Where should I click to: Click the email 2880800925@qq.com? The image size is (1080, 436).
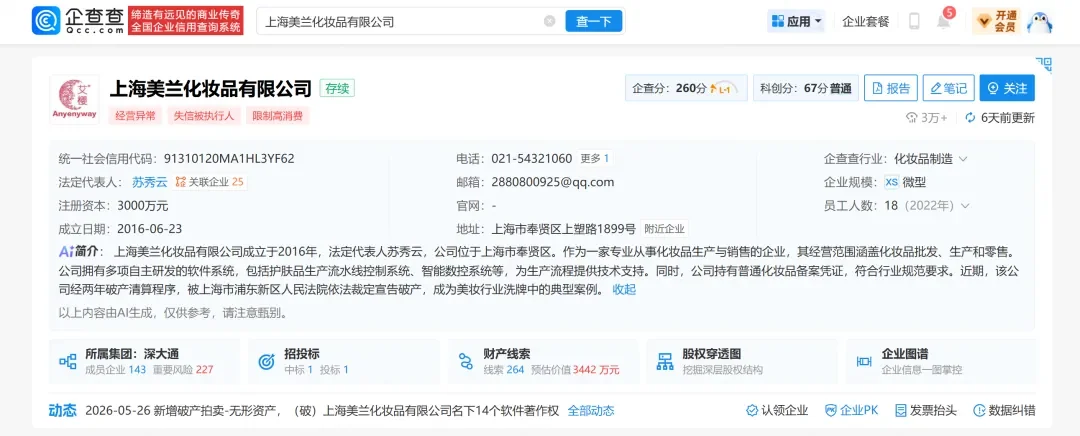coord(552,183)
